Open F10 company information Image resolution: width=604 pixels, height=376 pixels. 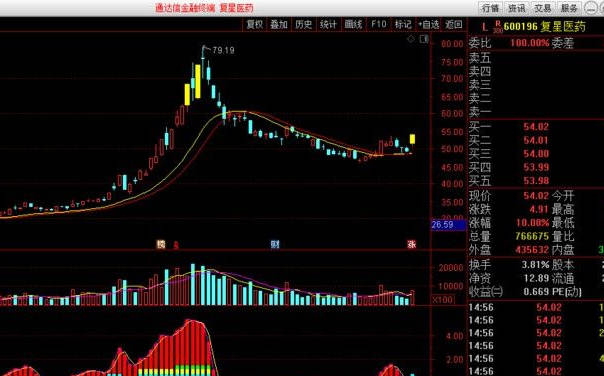click(x=378, y=25)
